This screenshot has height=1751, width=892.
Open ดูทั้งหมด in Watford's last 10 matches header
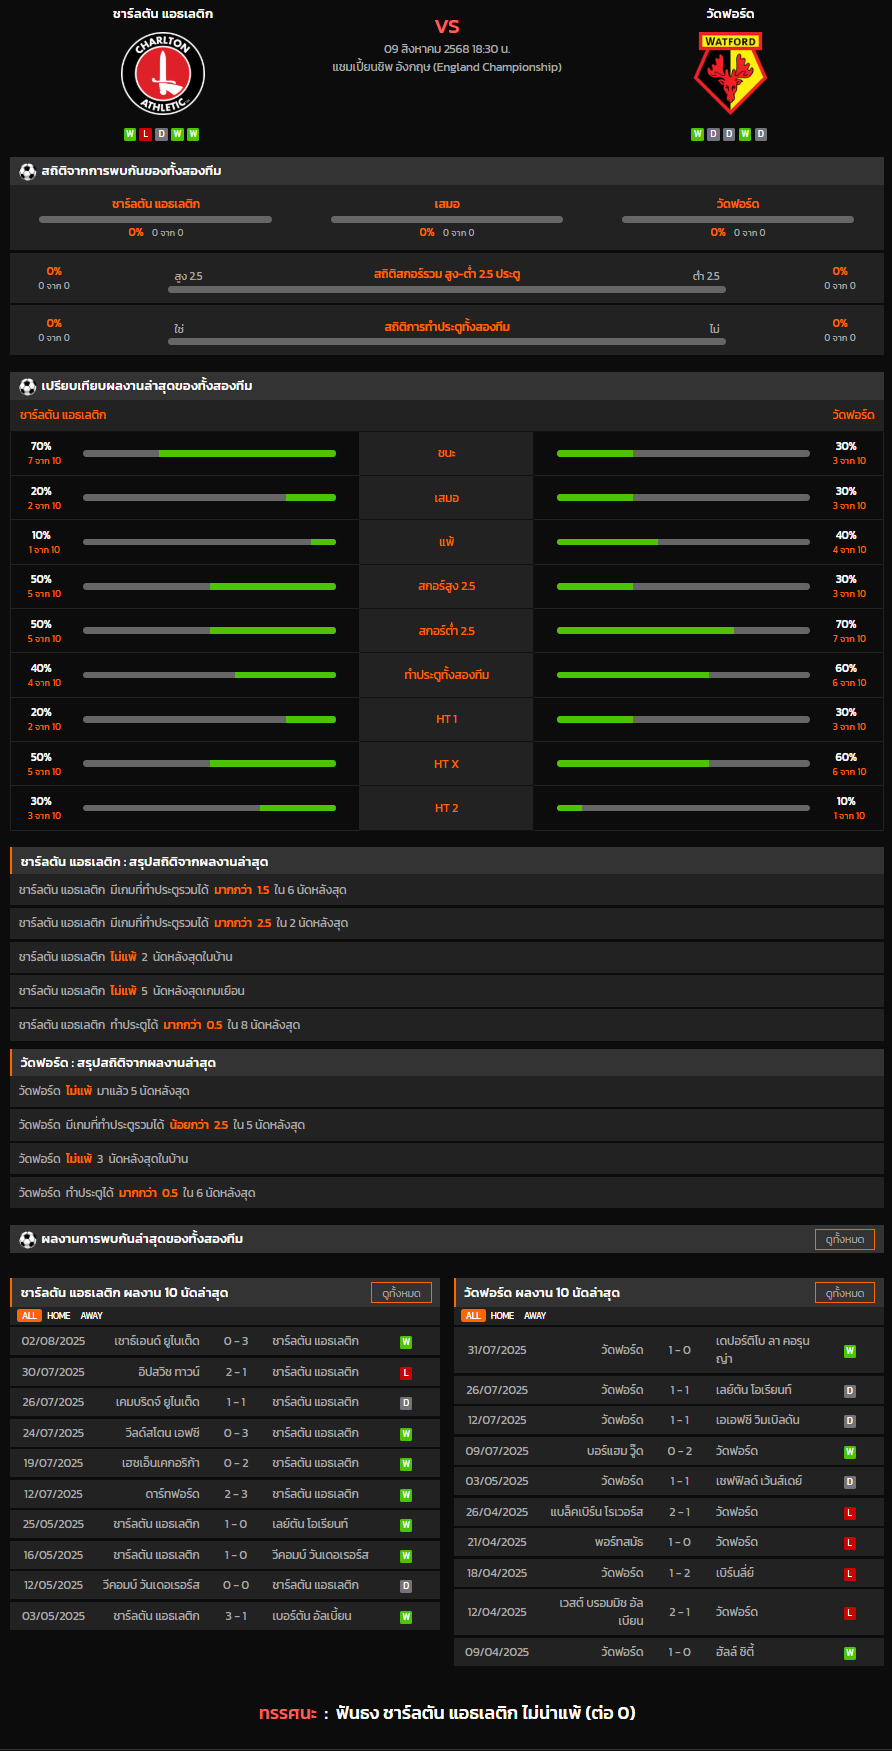(x=845, y=1293)
